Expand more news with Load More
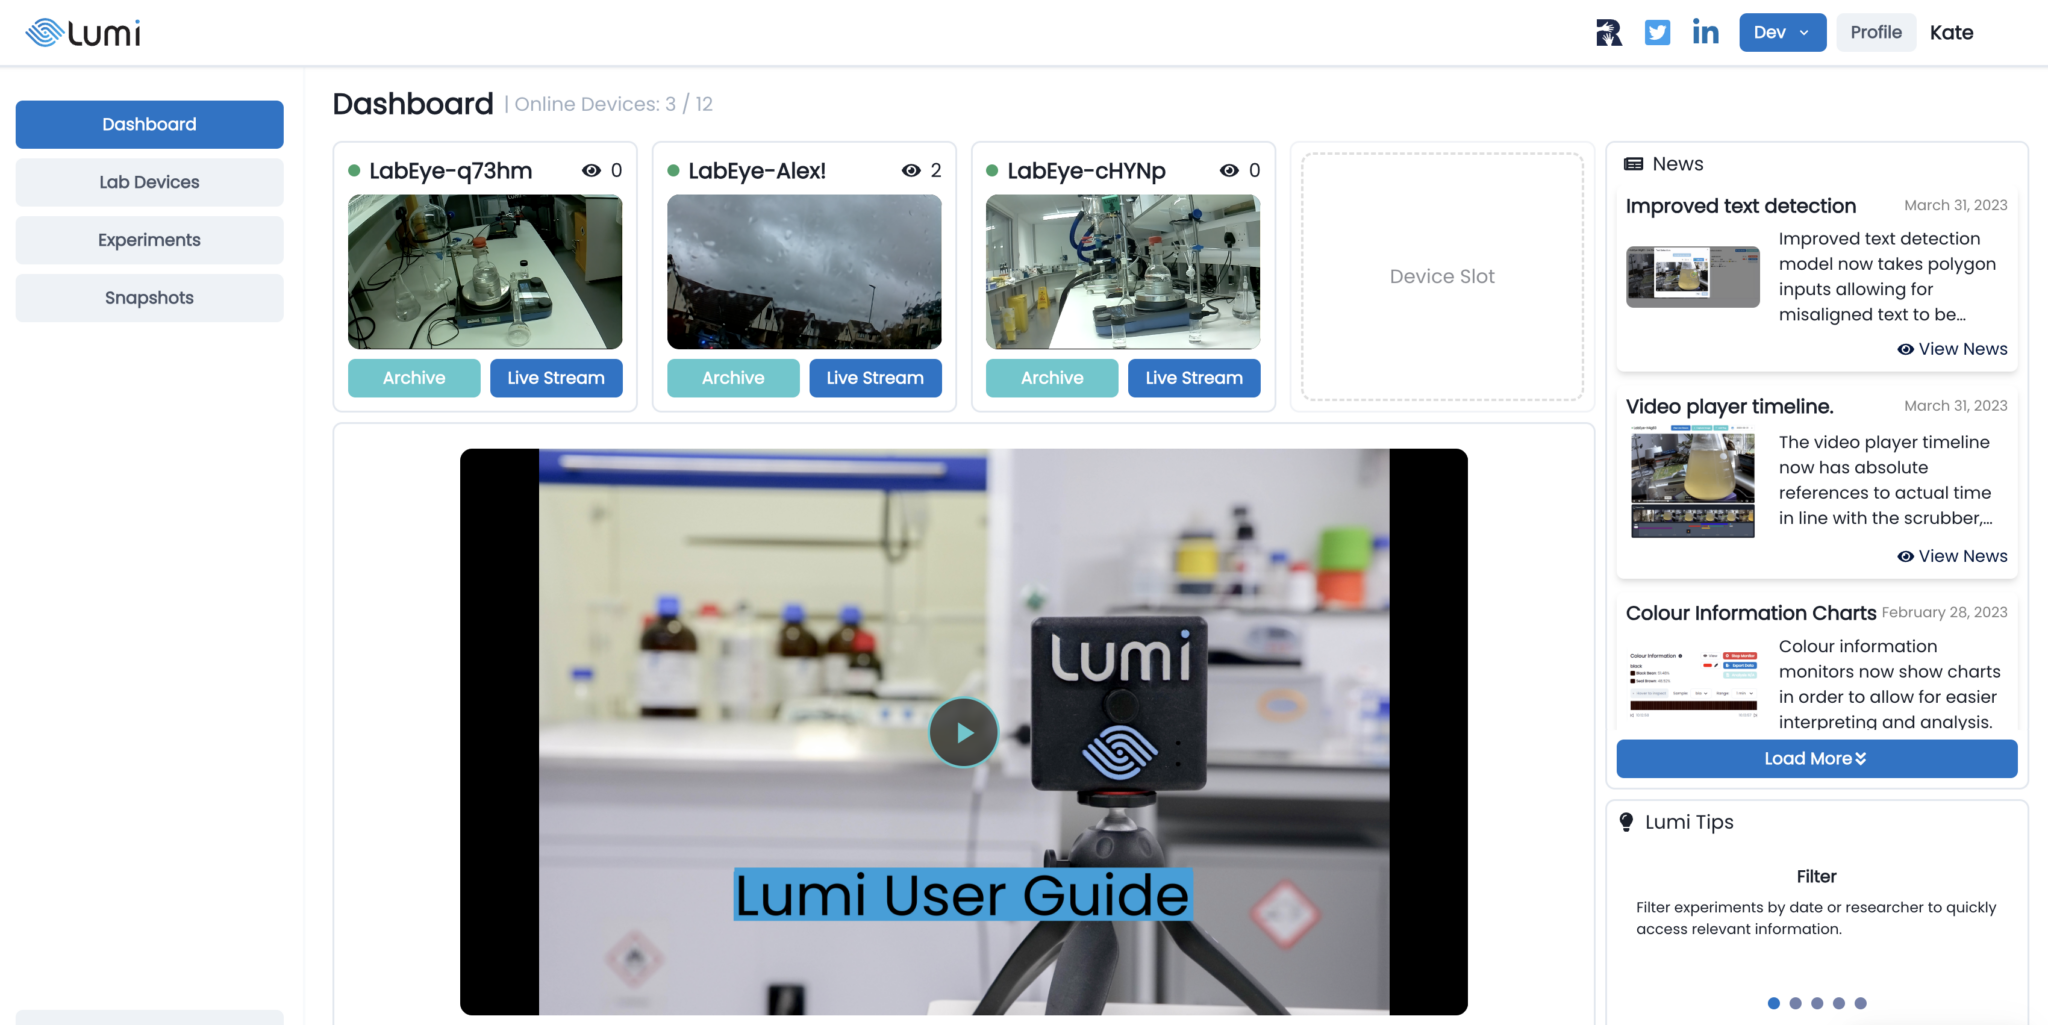The image size is (2048, 1025). (x=1815, y=758)
